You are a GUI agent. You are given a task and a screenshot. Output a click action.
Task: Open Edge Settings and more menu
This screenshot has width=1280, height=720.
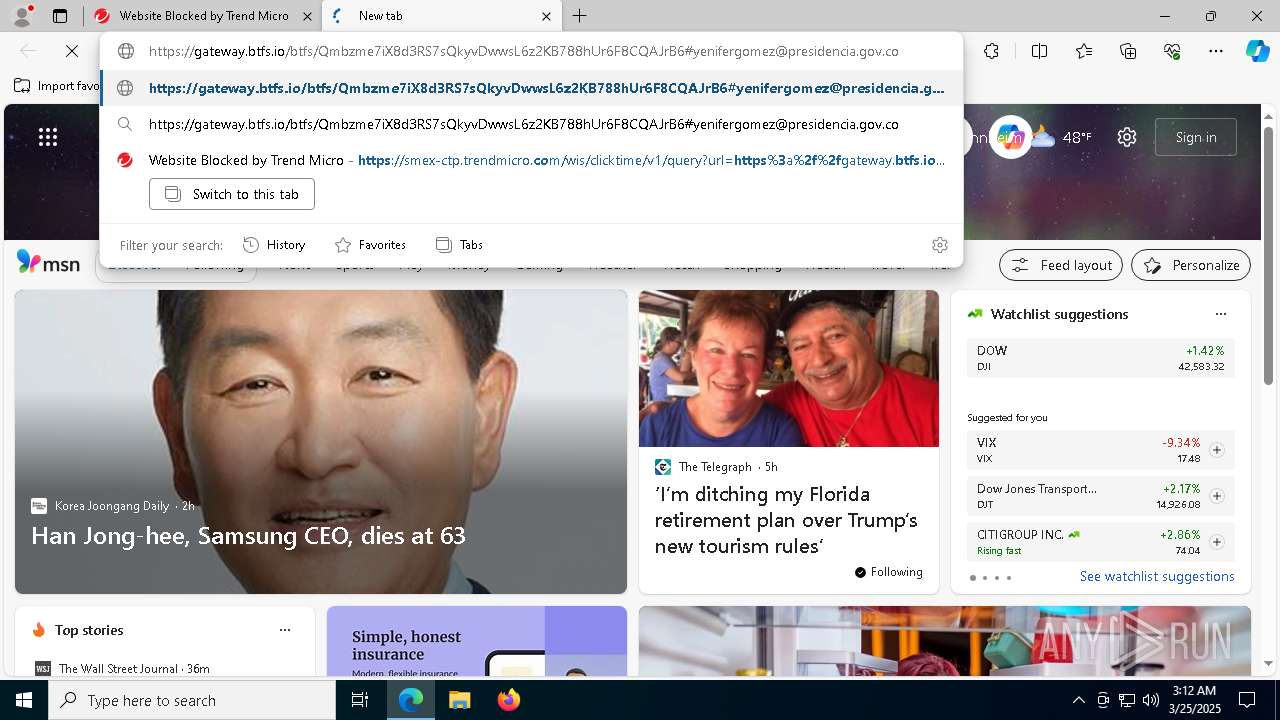click(x=1216, y=51)
